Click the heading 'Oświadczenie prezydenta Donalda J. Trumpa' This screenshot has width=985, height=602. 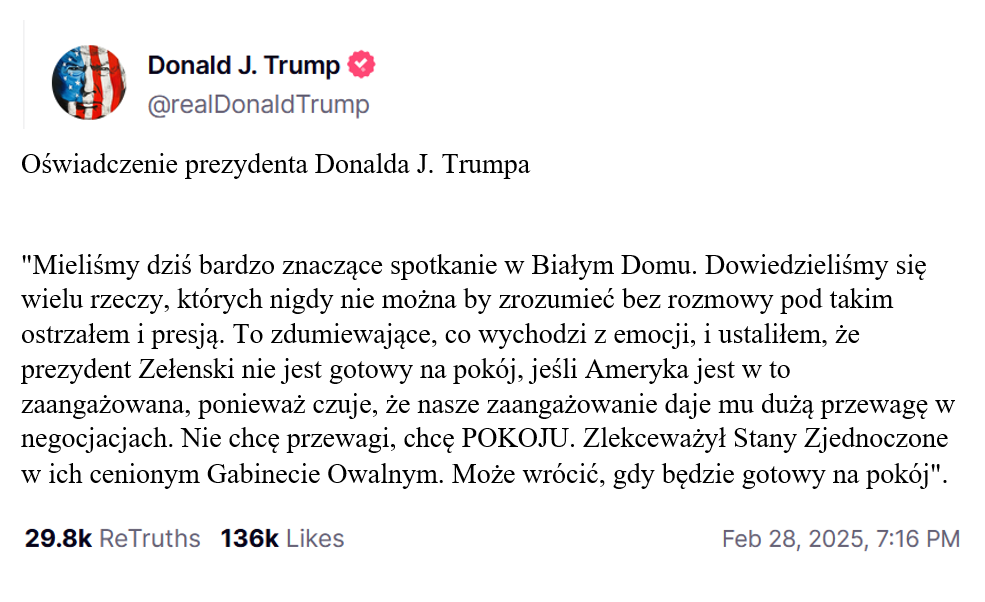(275, 165)
